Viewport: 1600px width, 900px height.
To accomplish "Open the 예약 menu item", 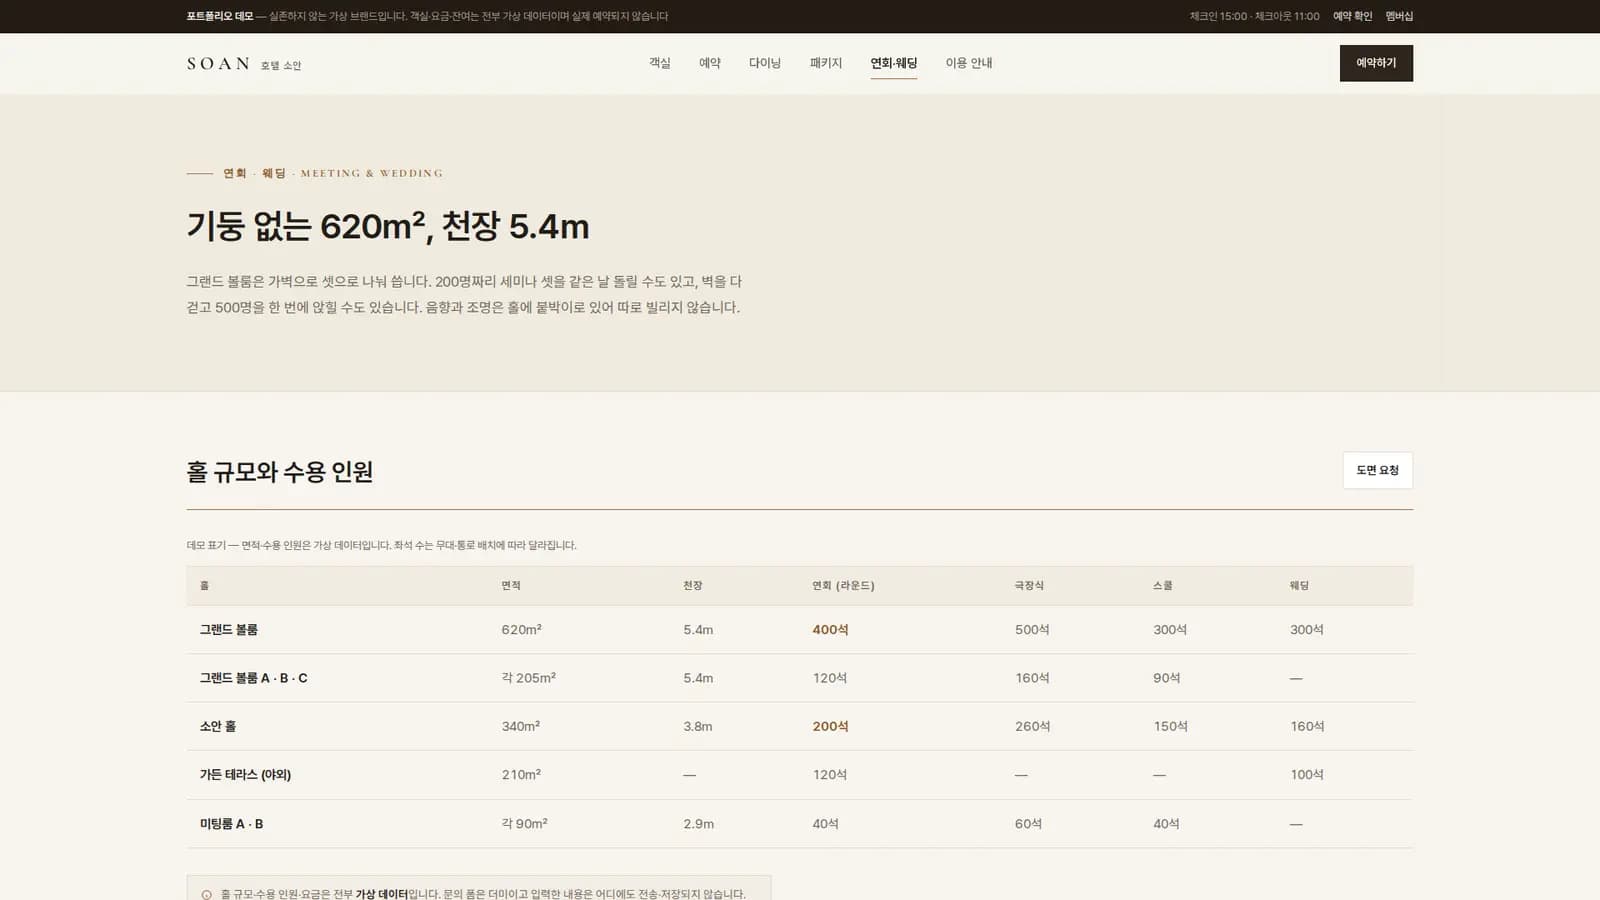I will tap(710, 63).
